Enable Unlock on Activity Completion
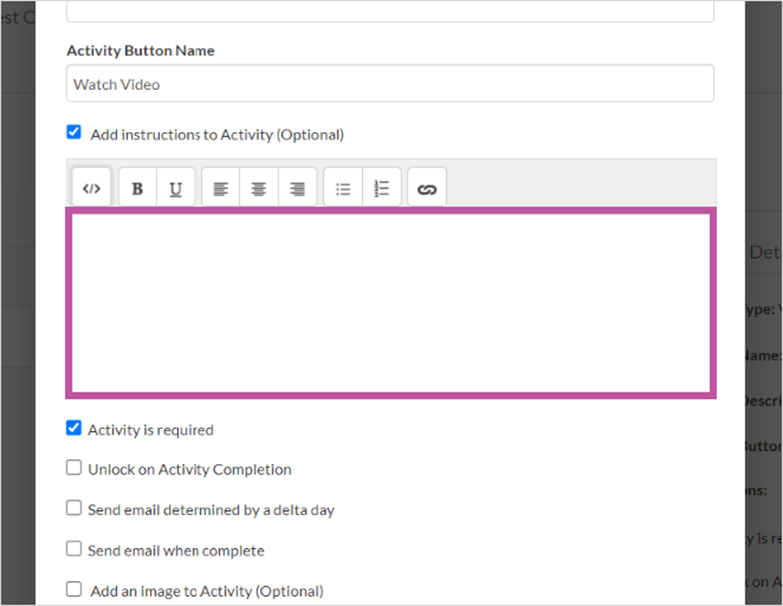 pyautogui.click(x=74, y=468)
